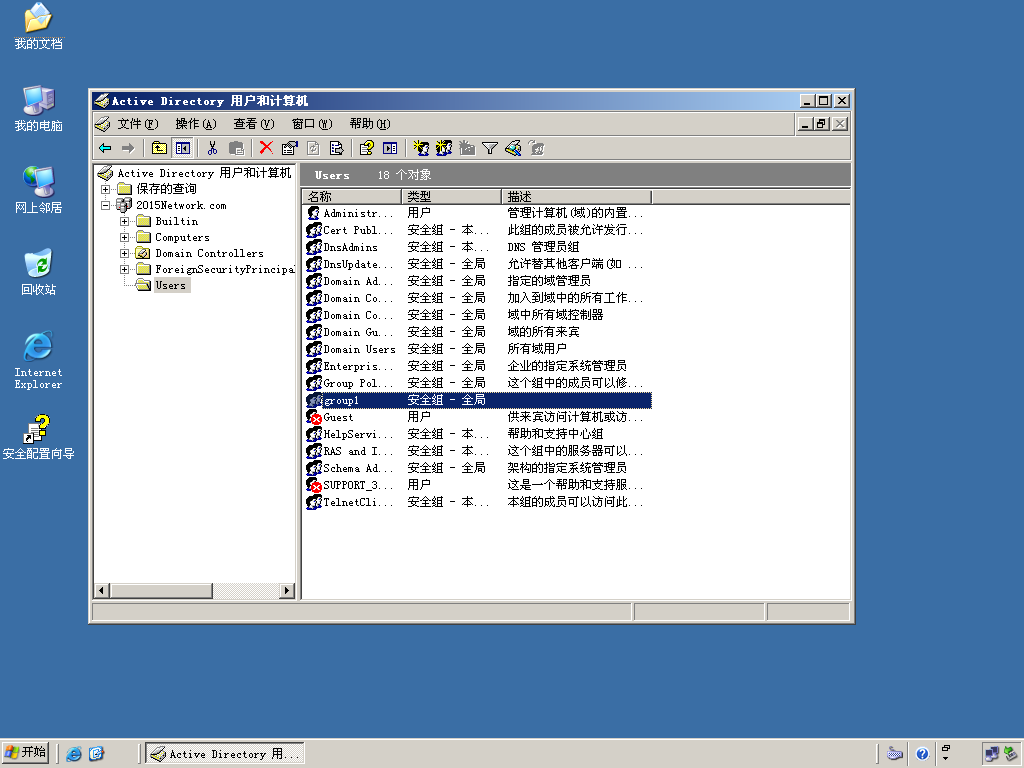Open 我的文档 desktop icon
The width and height of the screenshot is (1024, 768).
pos(39,27)
